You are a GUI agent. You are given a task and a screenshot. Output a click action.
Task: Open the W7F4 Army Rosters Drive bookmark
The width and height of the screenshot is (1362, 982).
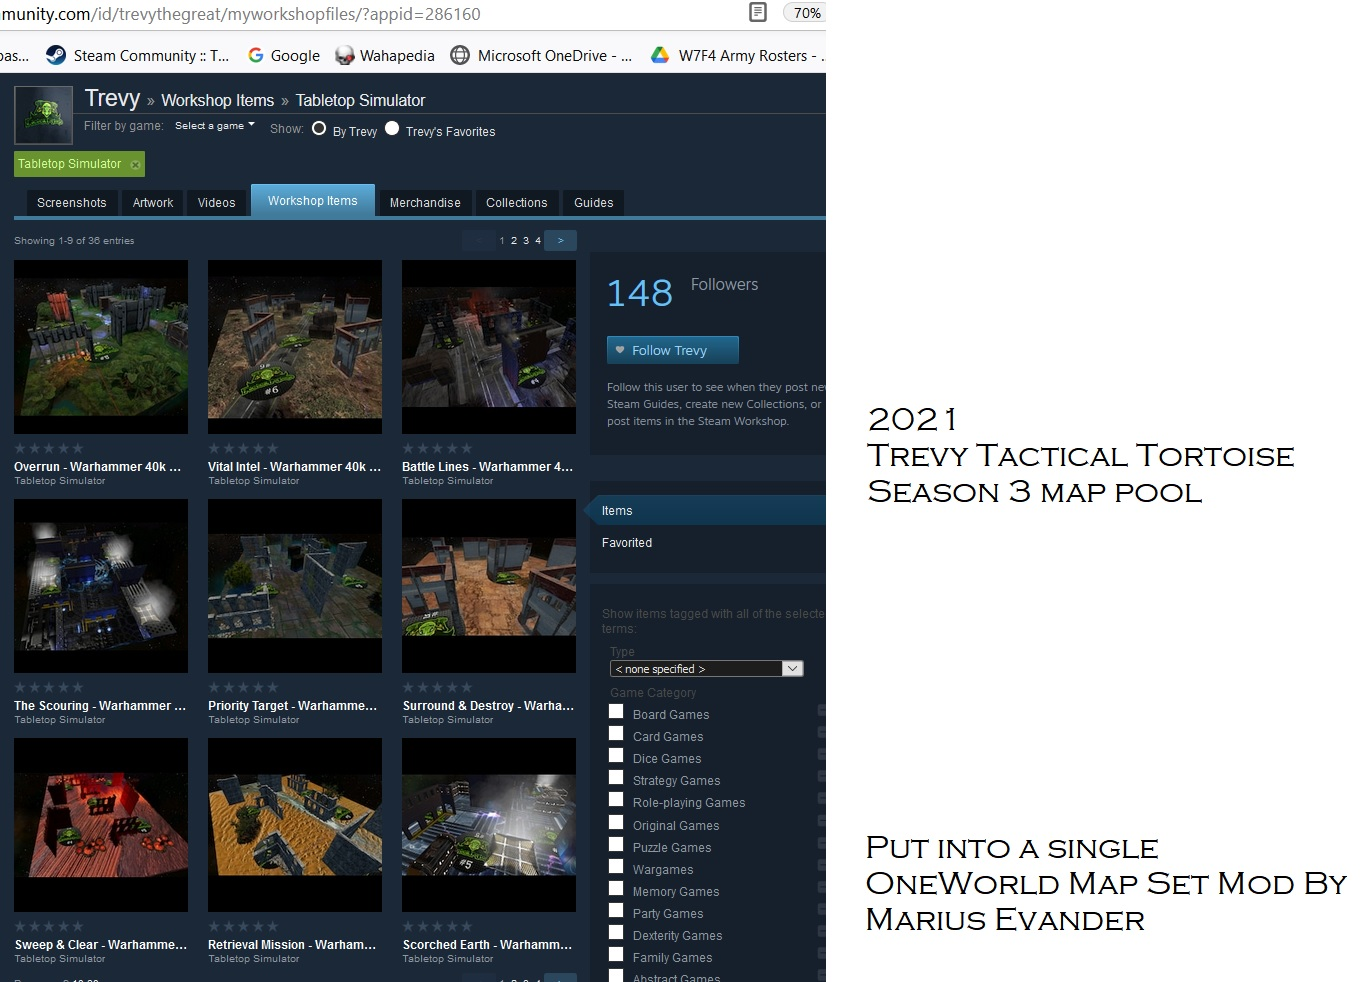[x=737, y=56]
